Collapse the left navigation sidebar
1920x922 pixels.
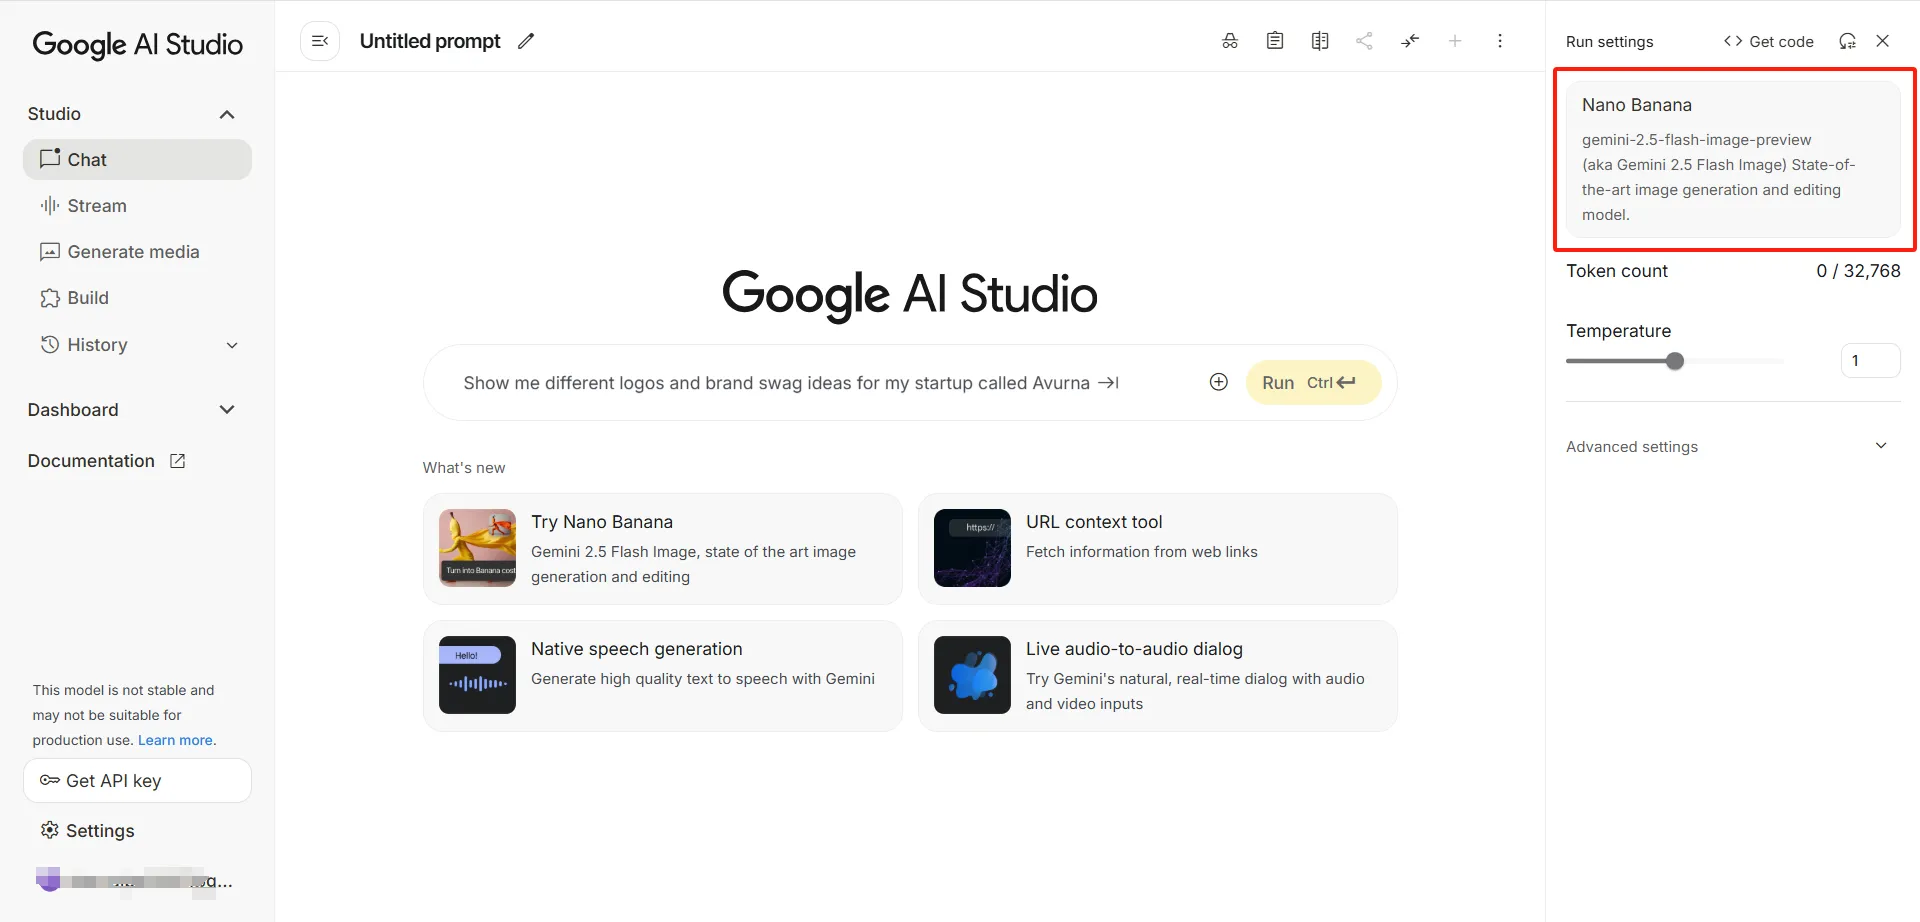pos(320,41)
